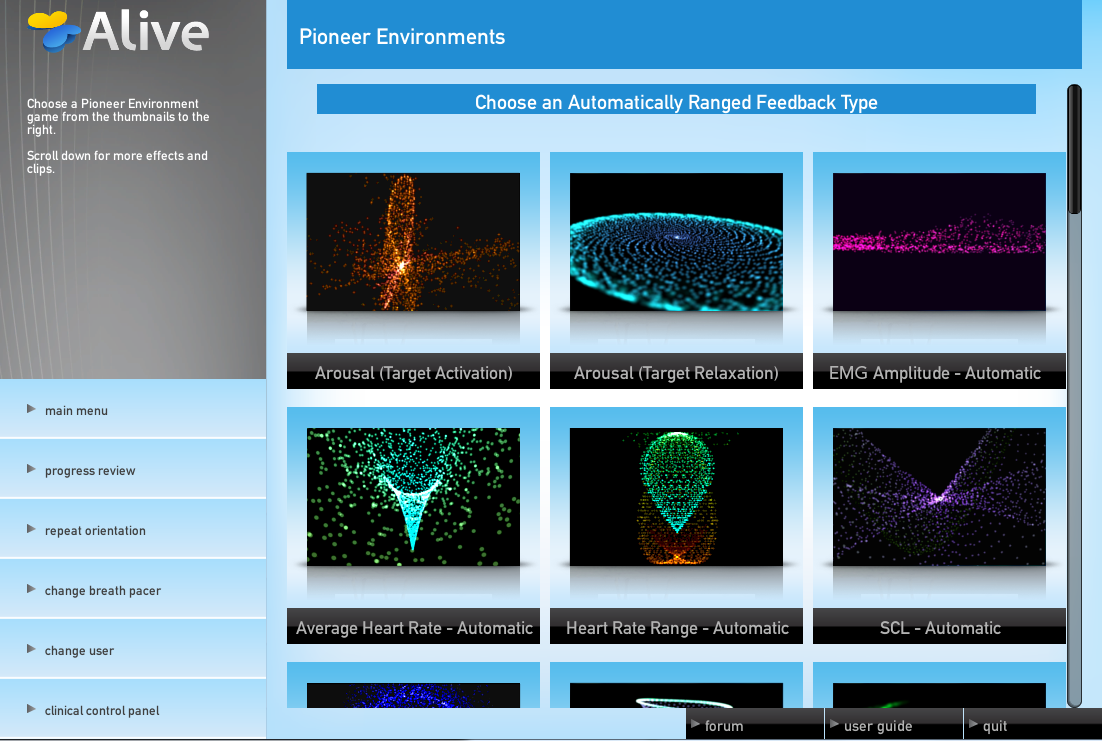Viewport: 1102px width, 741px height.
Task: Open the user guide link
Action: point(878,726)
